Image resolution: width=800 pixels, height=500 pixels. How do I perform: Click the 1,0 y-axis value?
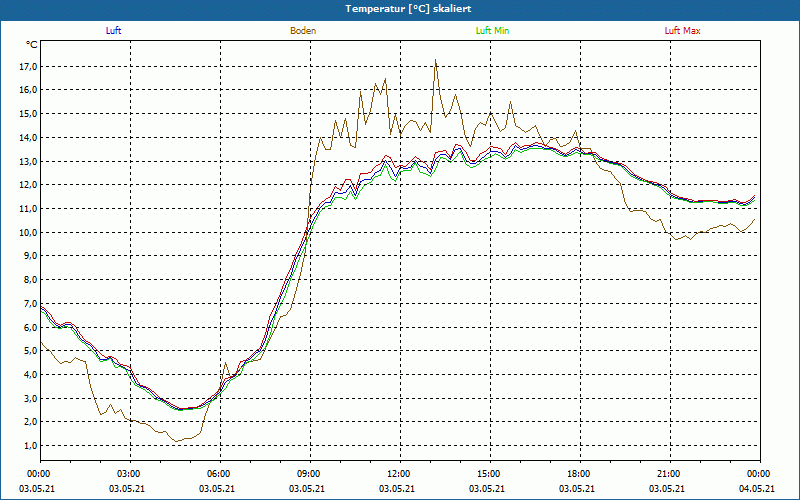coord(31,445)
